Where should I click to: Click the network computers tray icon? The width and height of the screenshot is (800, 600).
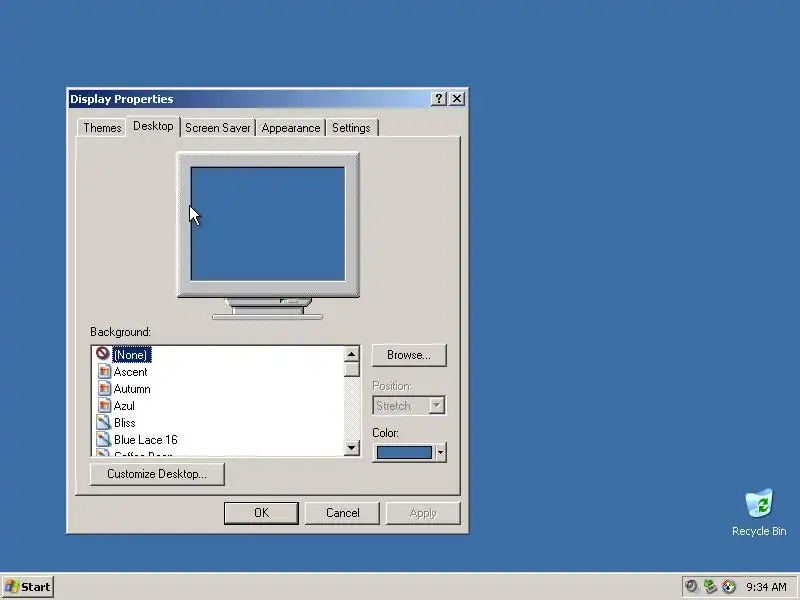coord(710,586)
